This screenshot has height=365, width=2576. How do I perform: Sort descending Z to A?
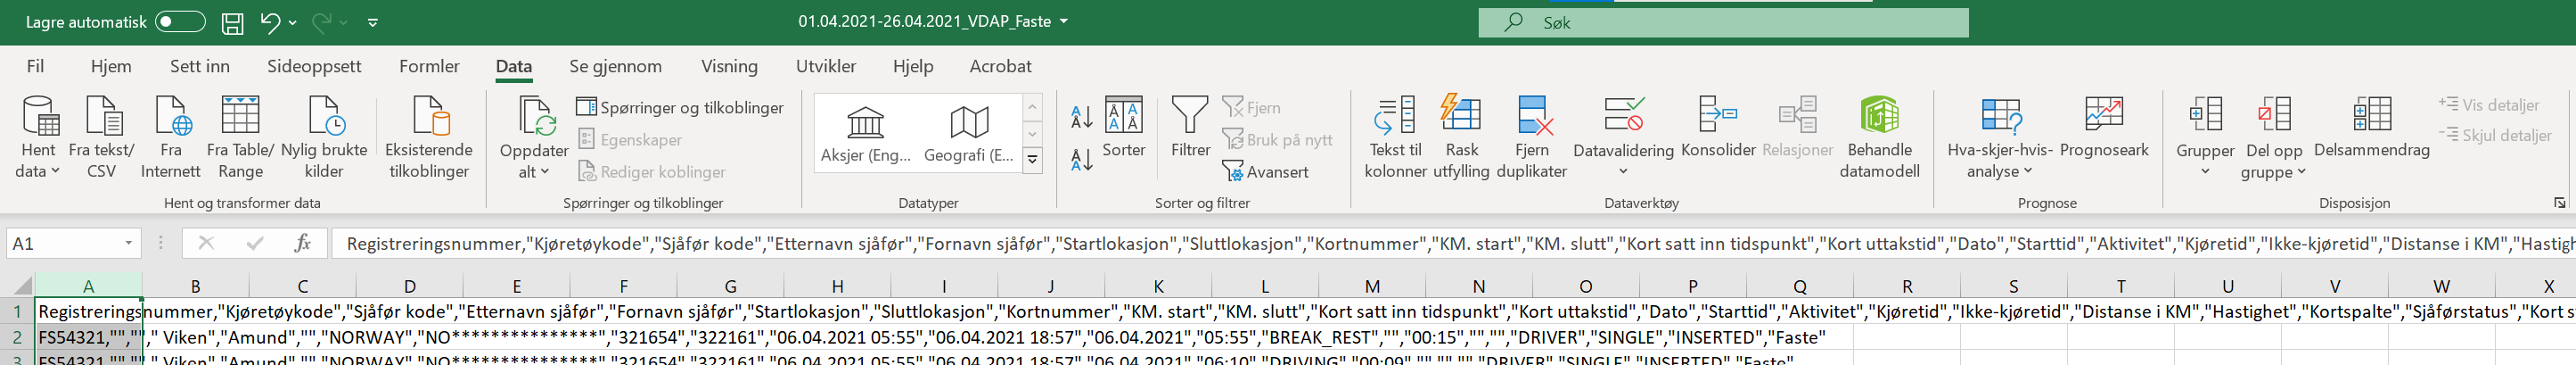(x=1081, y=159)
